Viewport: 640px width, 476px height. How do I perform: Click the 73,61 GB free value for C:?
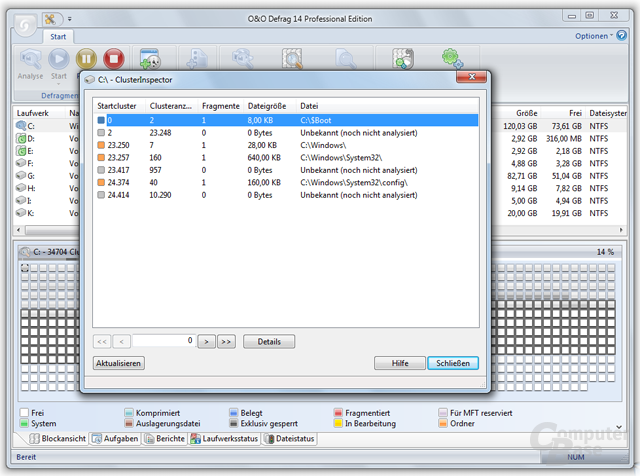click(x=567, y=126)
